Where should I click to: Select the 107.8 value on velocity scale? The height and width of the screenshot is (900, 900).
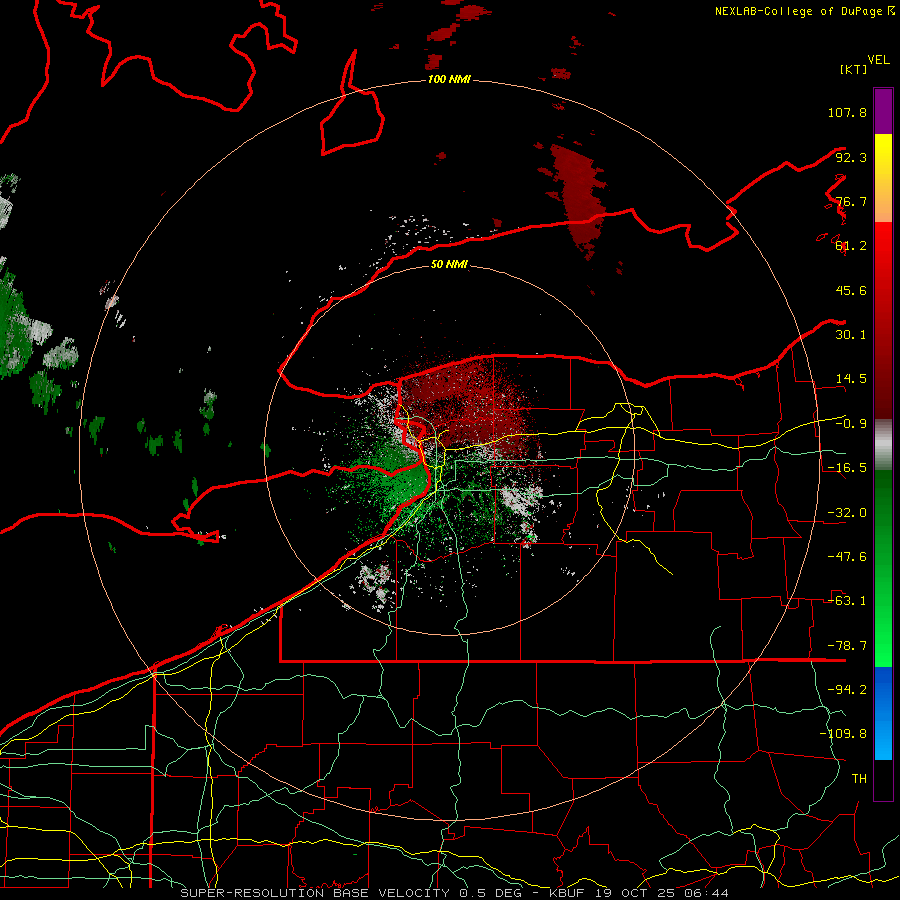847,112
